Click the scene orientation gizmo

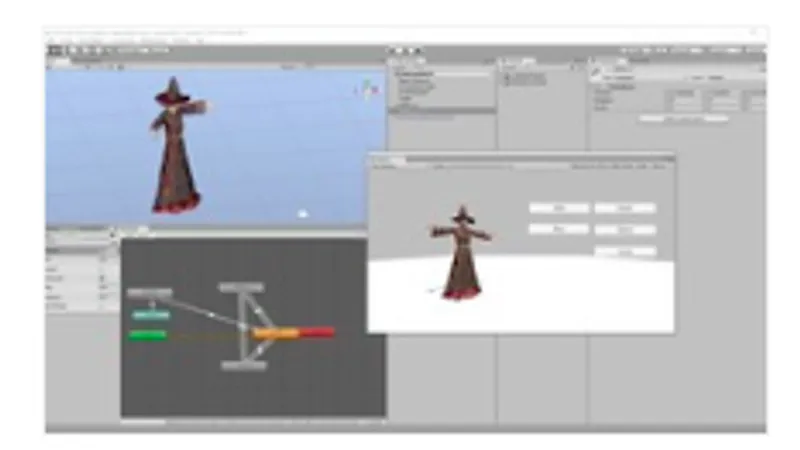tap(367, 89)
